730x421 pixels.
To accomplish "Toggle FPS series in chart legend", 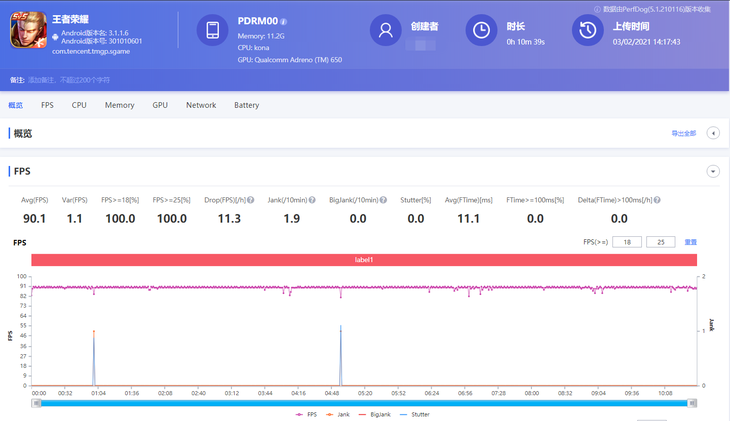I will click(x=306, y=414).
